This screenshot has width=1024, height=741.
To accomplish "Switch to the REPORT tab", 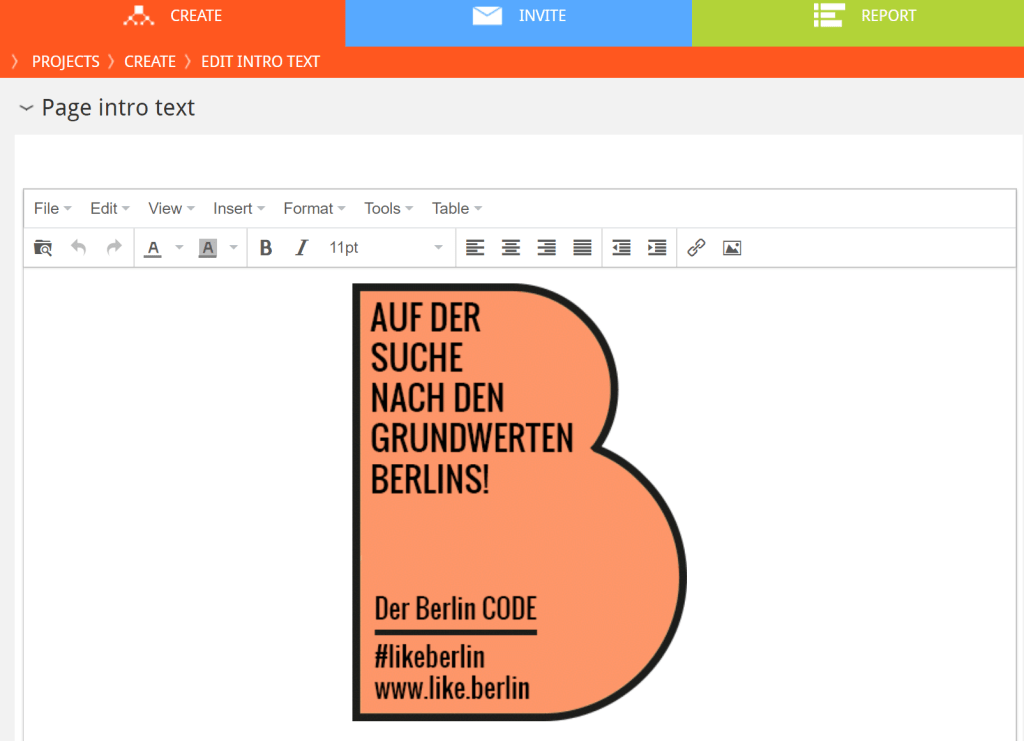I will point(865,16).
